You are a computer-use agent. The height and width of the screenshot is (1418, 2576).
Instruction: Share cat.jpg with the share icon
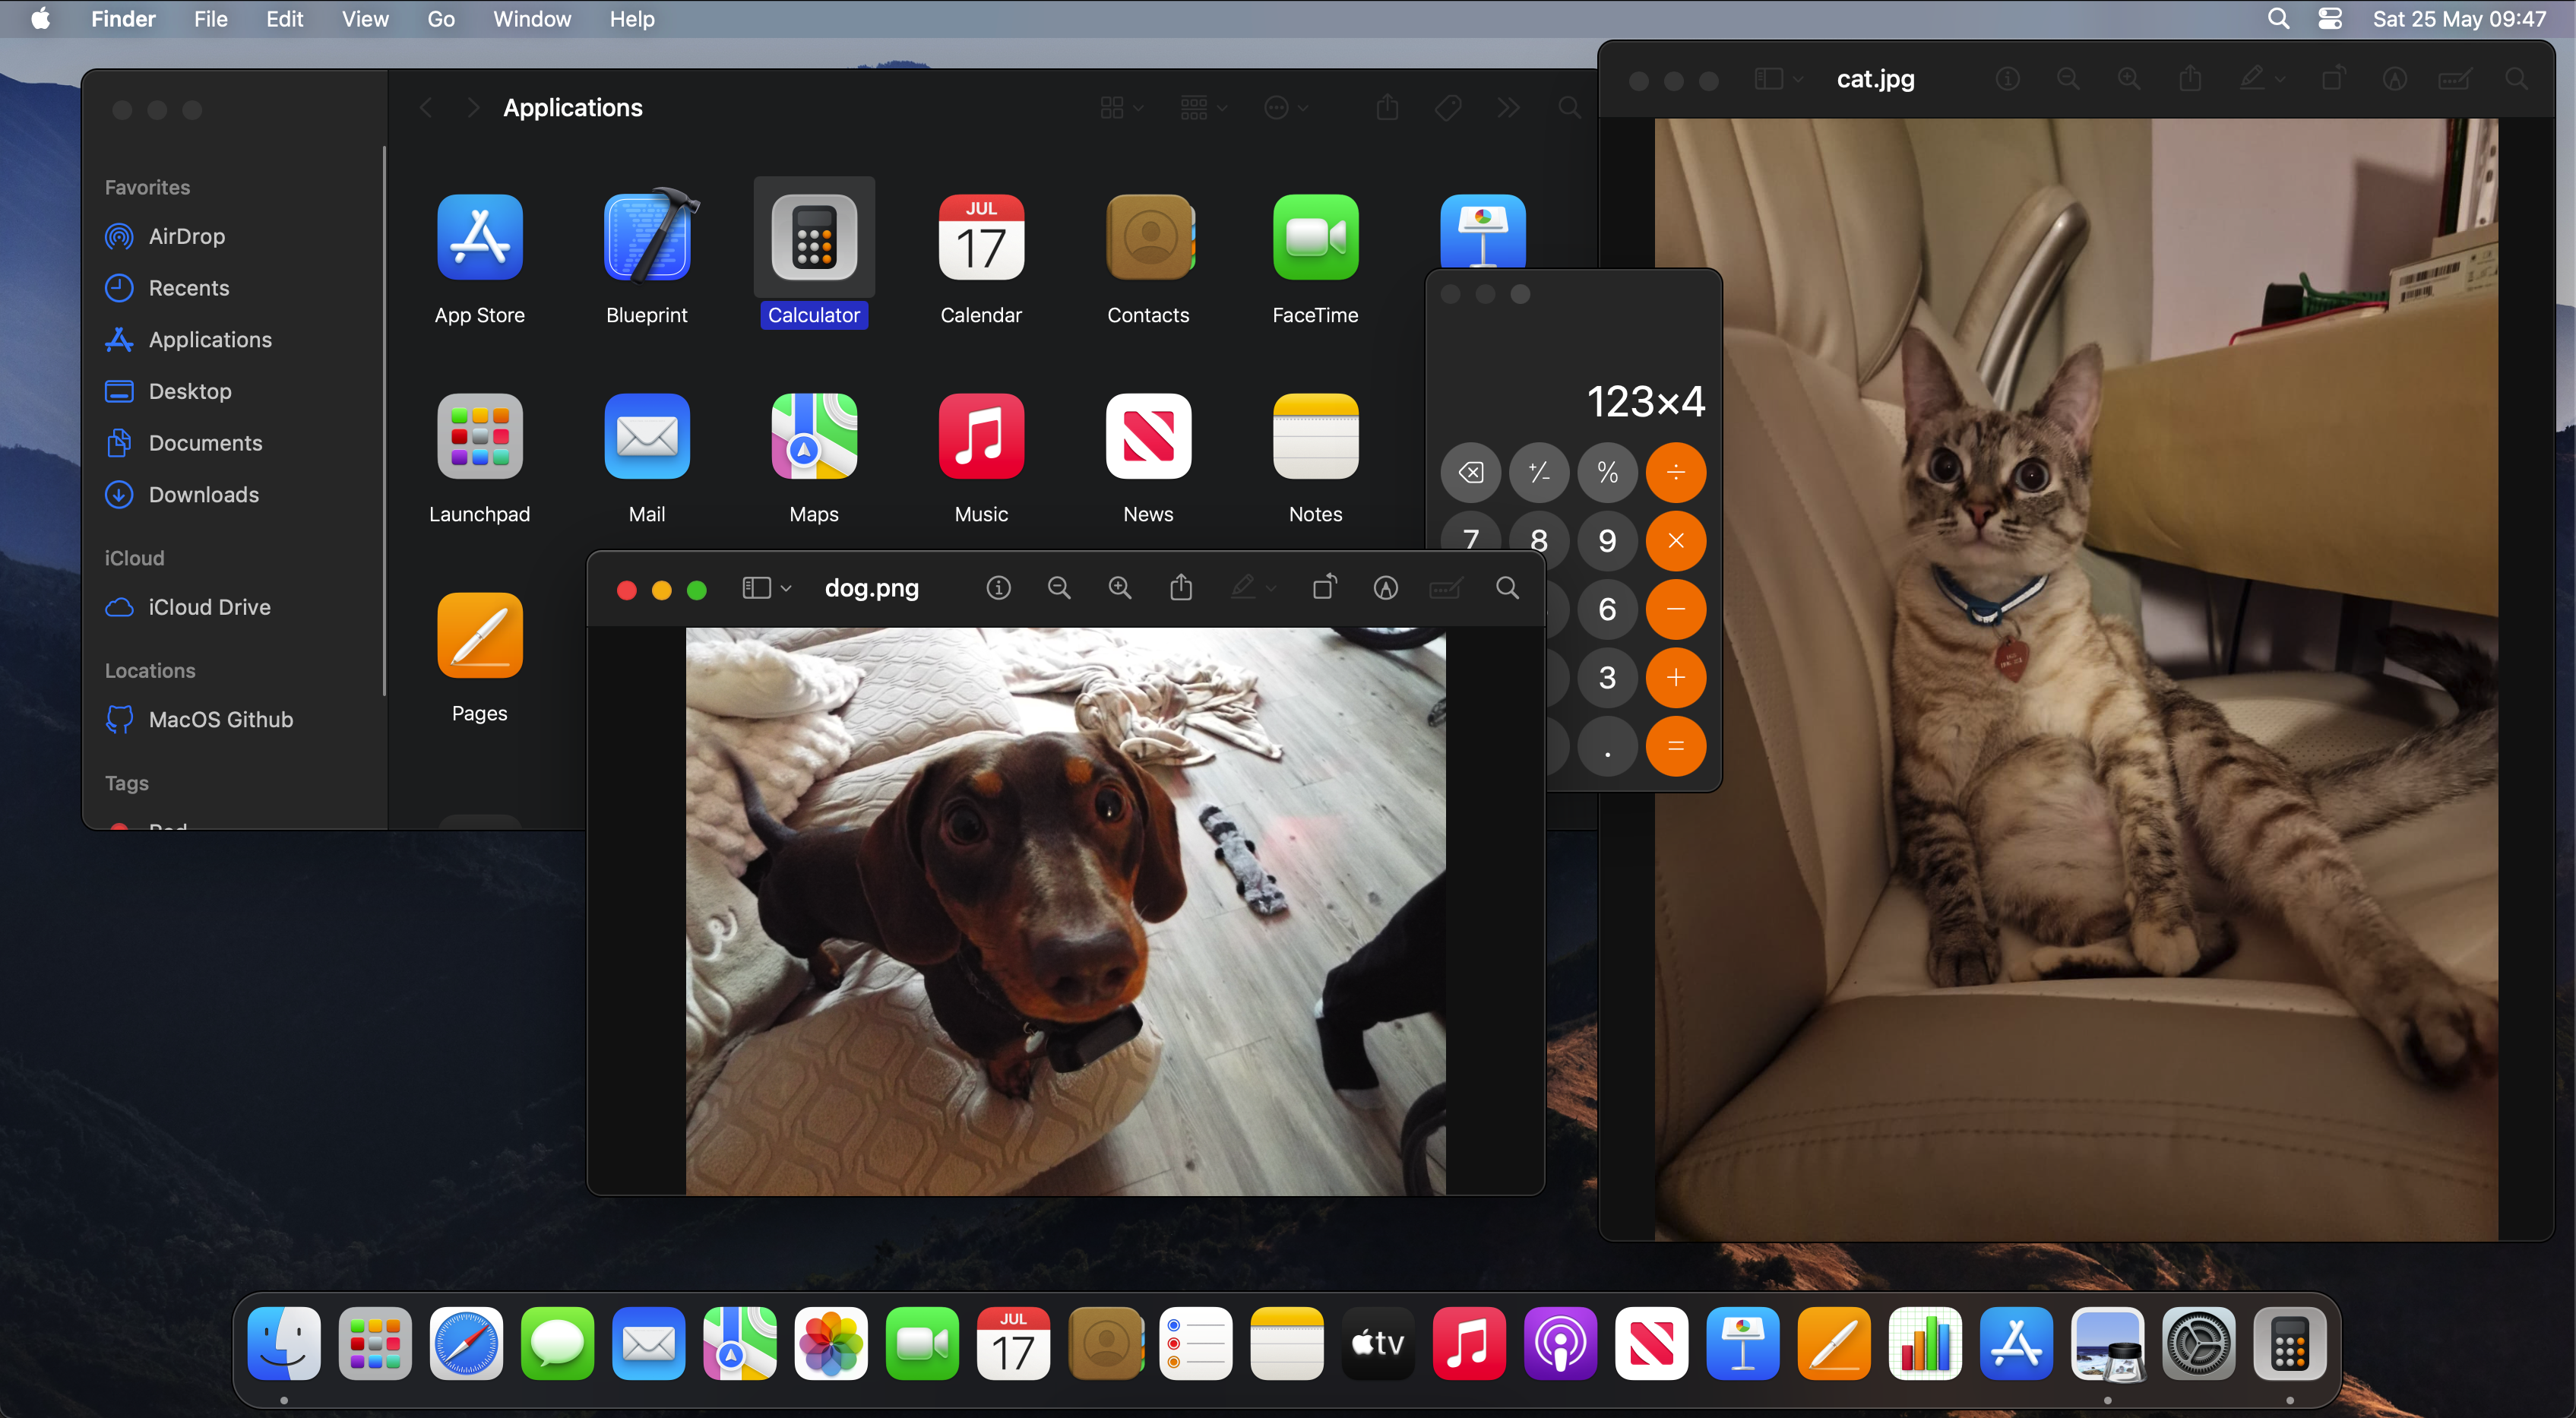point(2190,78)
